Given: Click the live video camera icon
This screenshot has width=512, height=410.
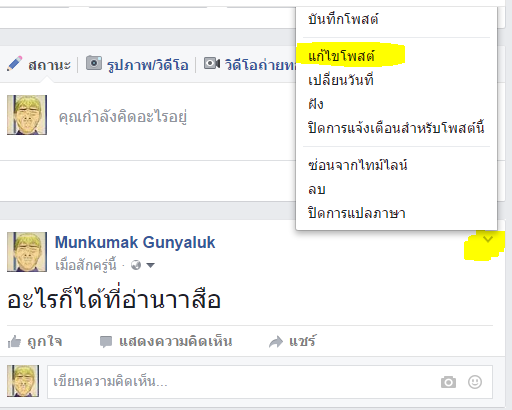Looking at the screenshot, I should point(212,63).
